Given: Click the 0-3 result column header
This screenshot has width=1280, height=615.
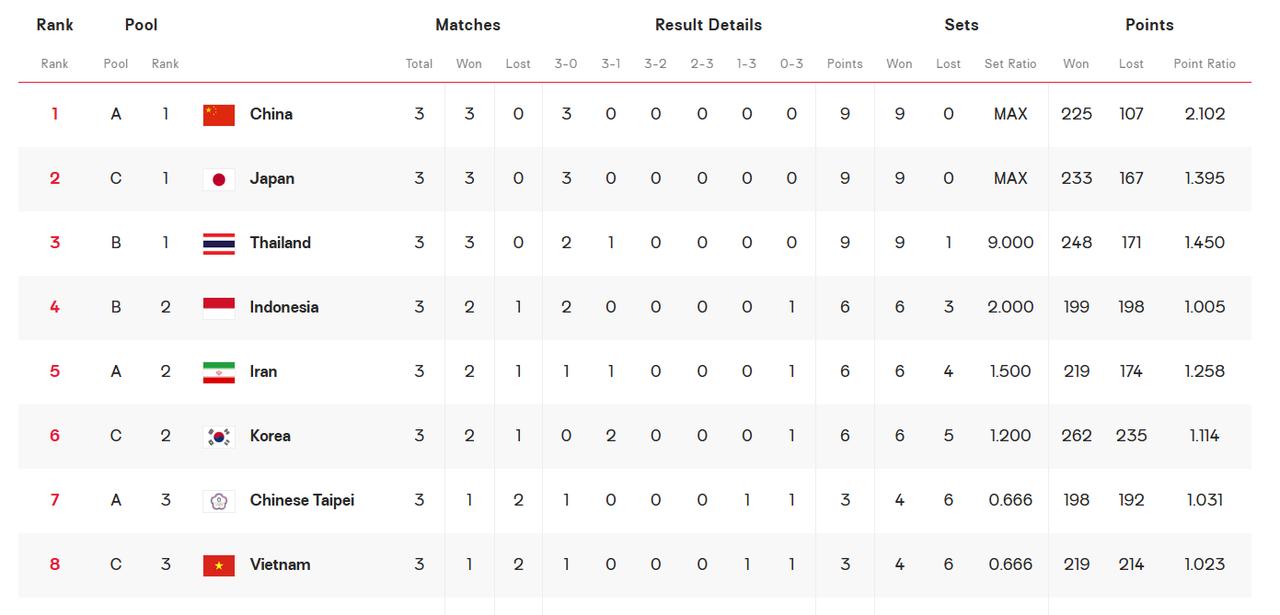Looking at the screenshot, I should coord(791,63).
